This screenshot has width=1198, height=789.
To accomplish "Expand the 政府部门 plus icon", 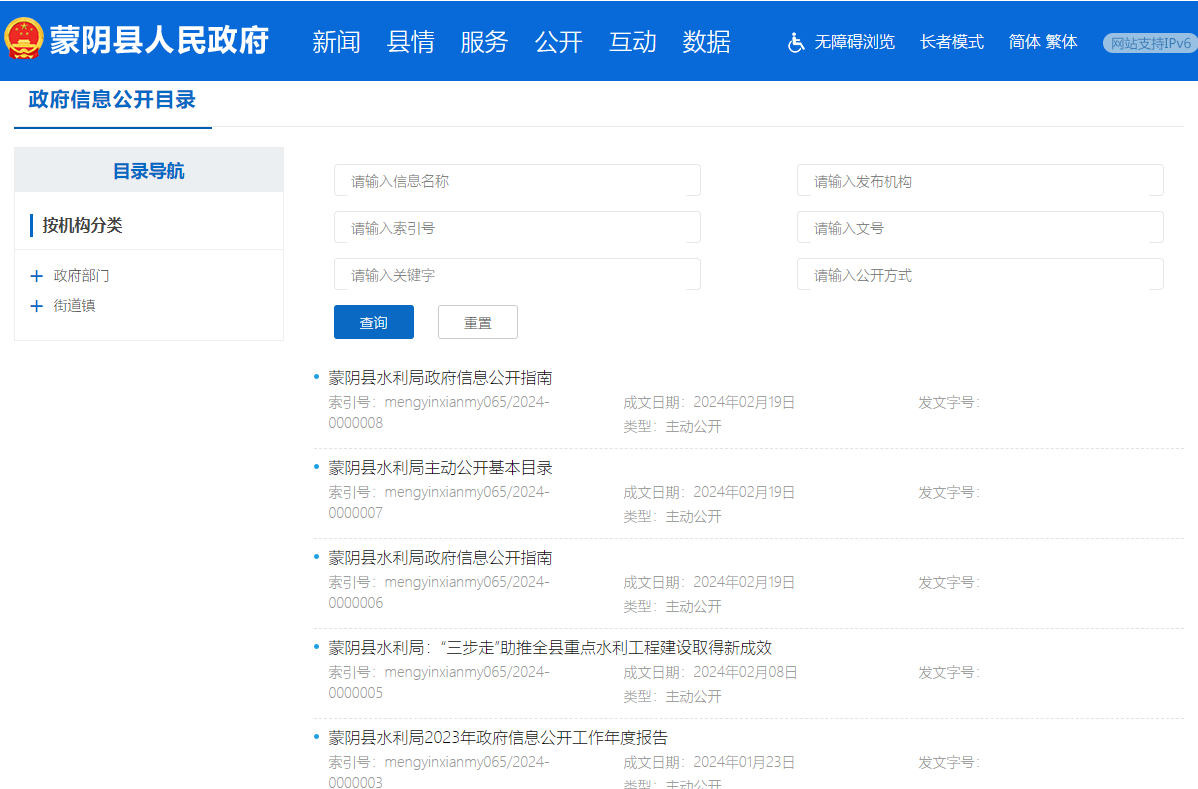I will pyautogui.click(x=37, y=276).
